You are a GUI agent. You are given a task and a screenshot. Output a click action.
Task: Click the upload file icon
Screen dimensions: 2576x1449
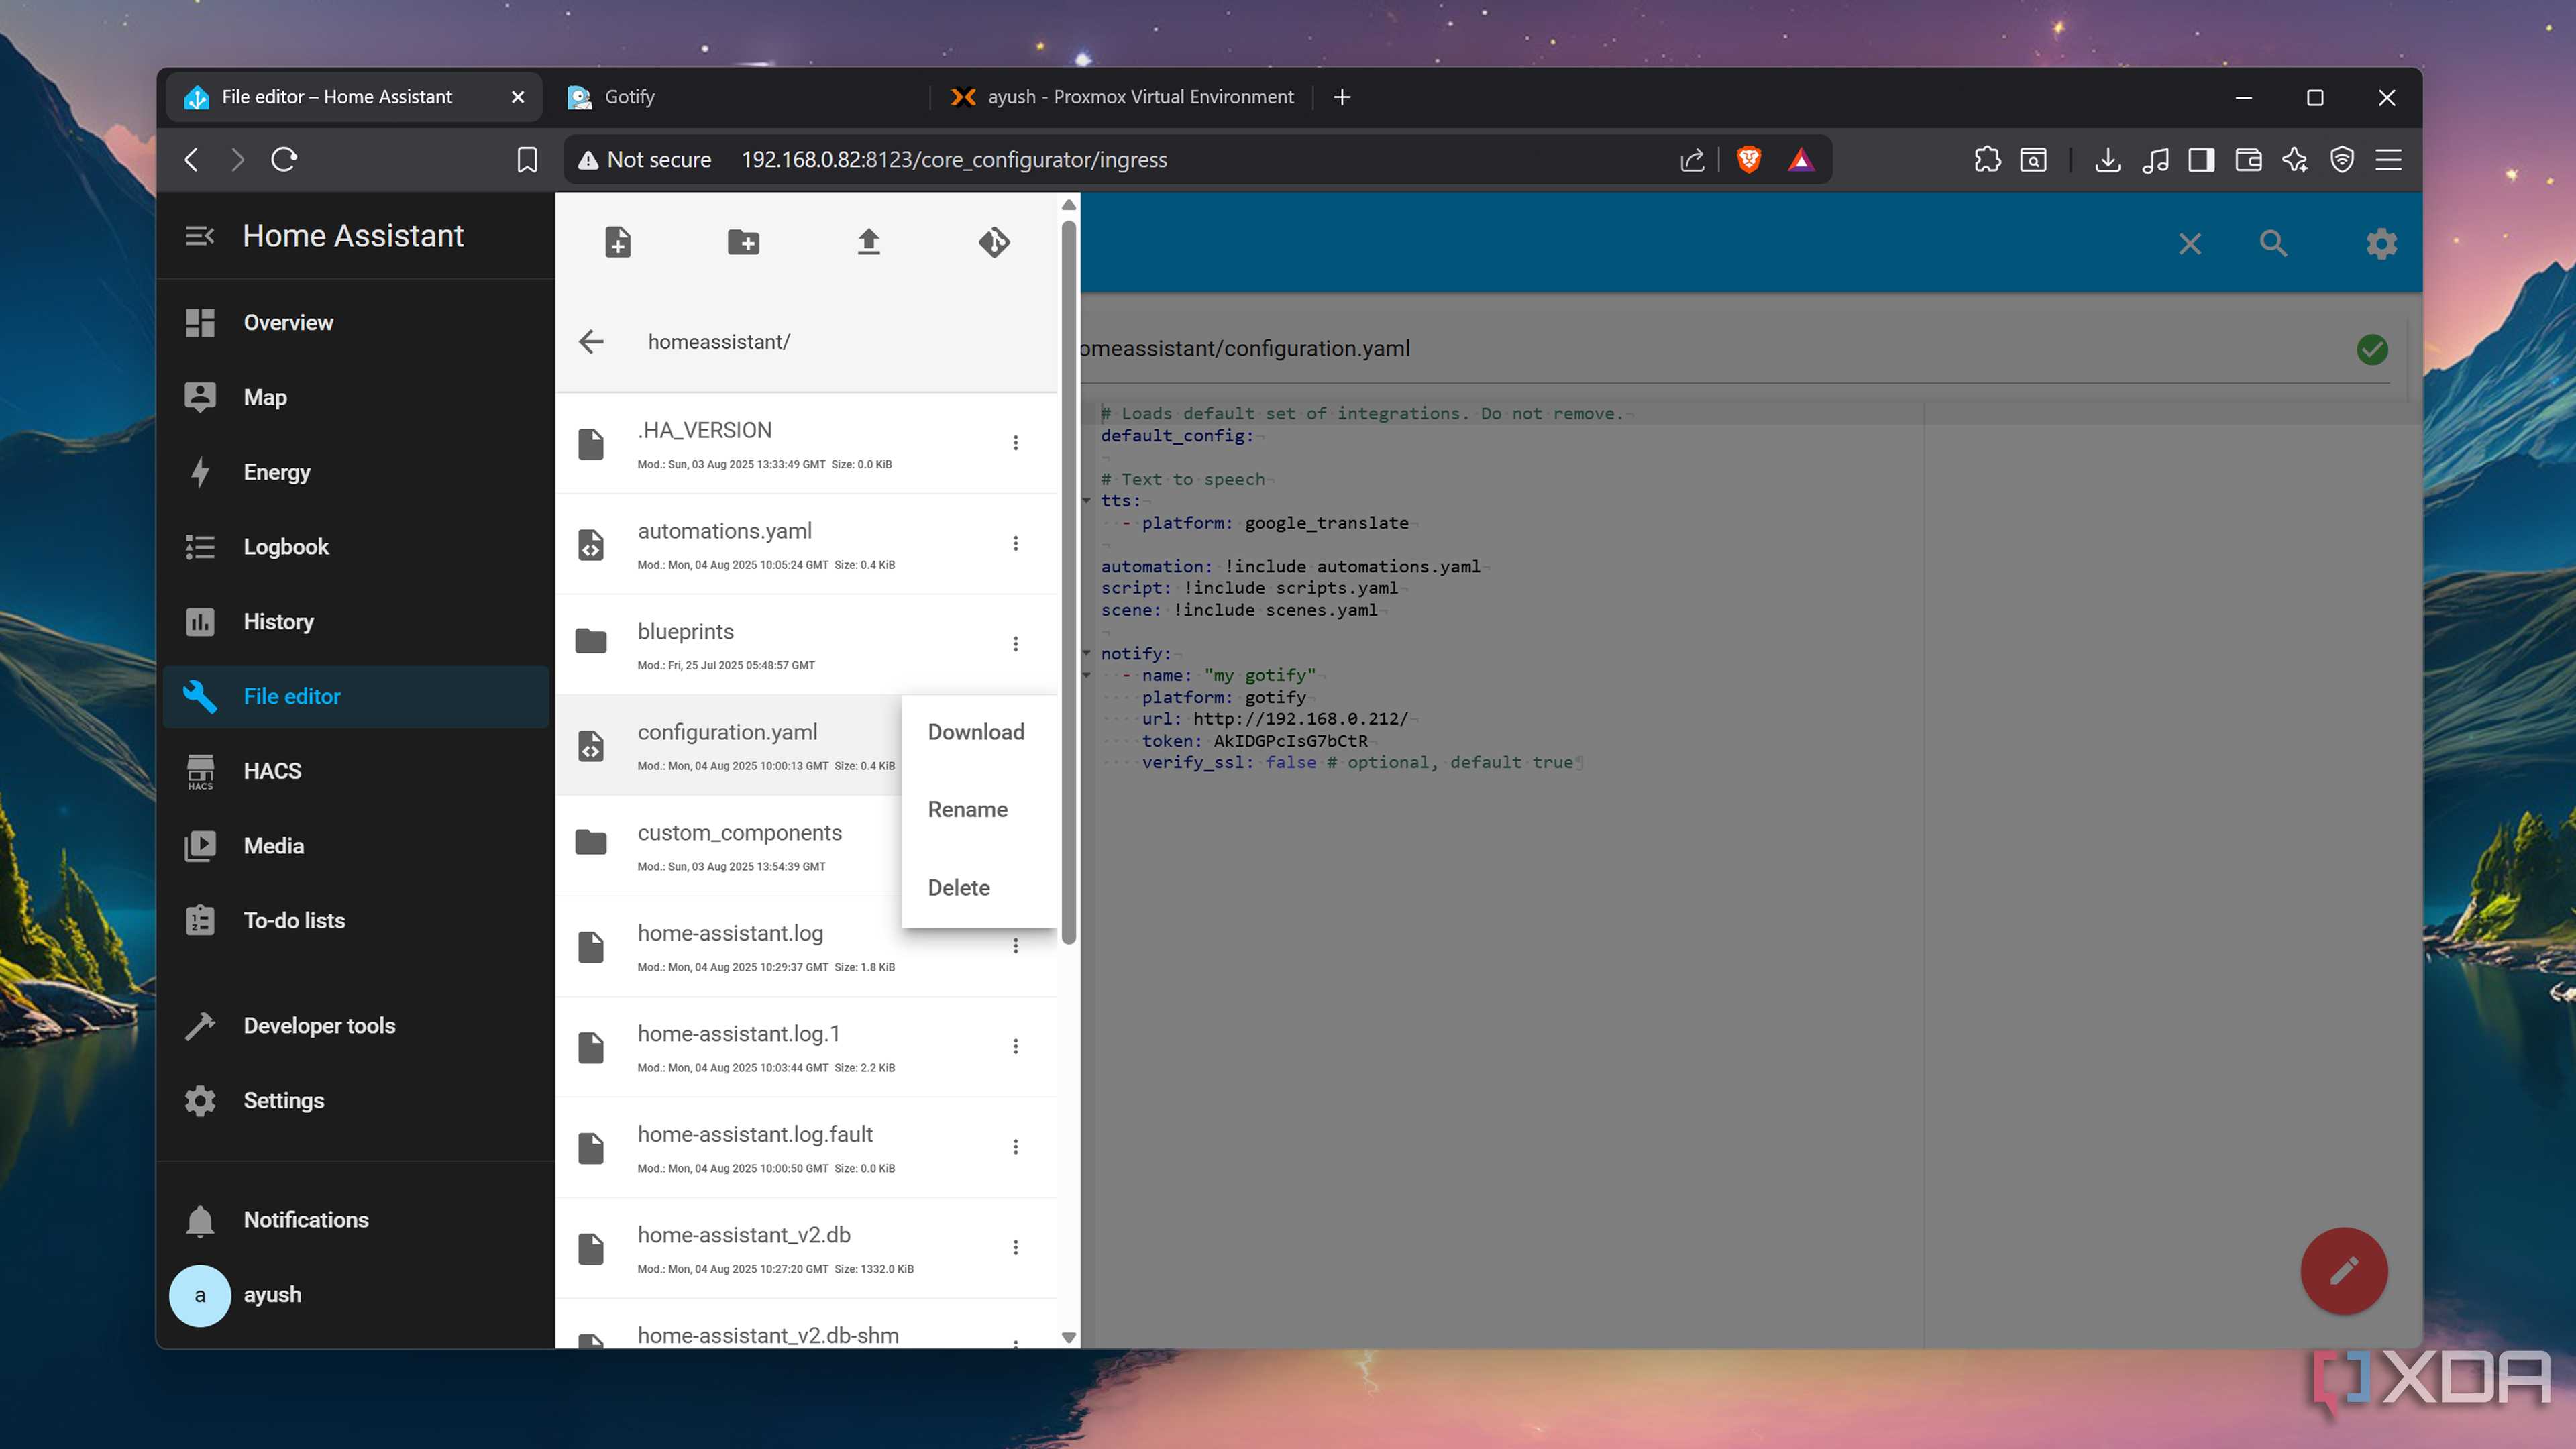point(868,242)
